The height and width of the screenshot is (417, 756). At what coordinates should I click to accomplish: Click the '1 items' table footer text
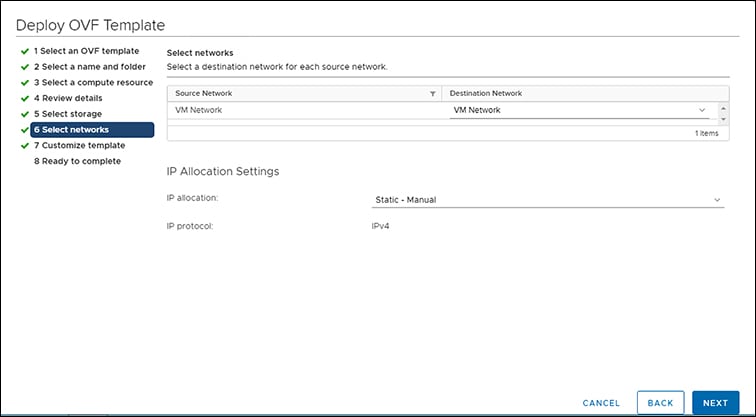[x=706, y=134]
